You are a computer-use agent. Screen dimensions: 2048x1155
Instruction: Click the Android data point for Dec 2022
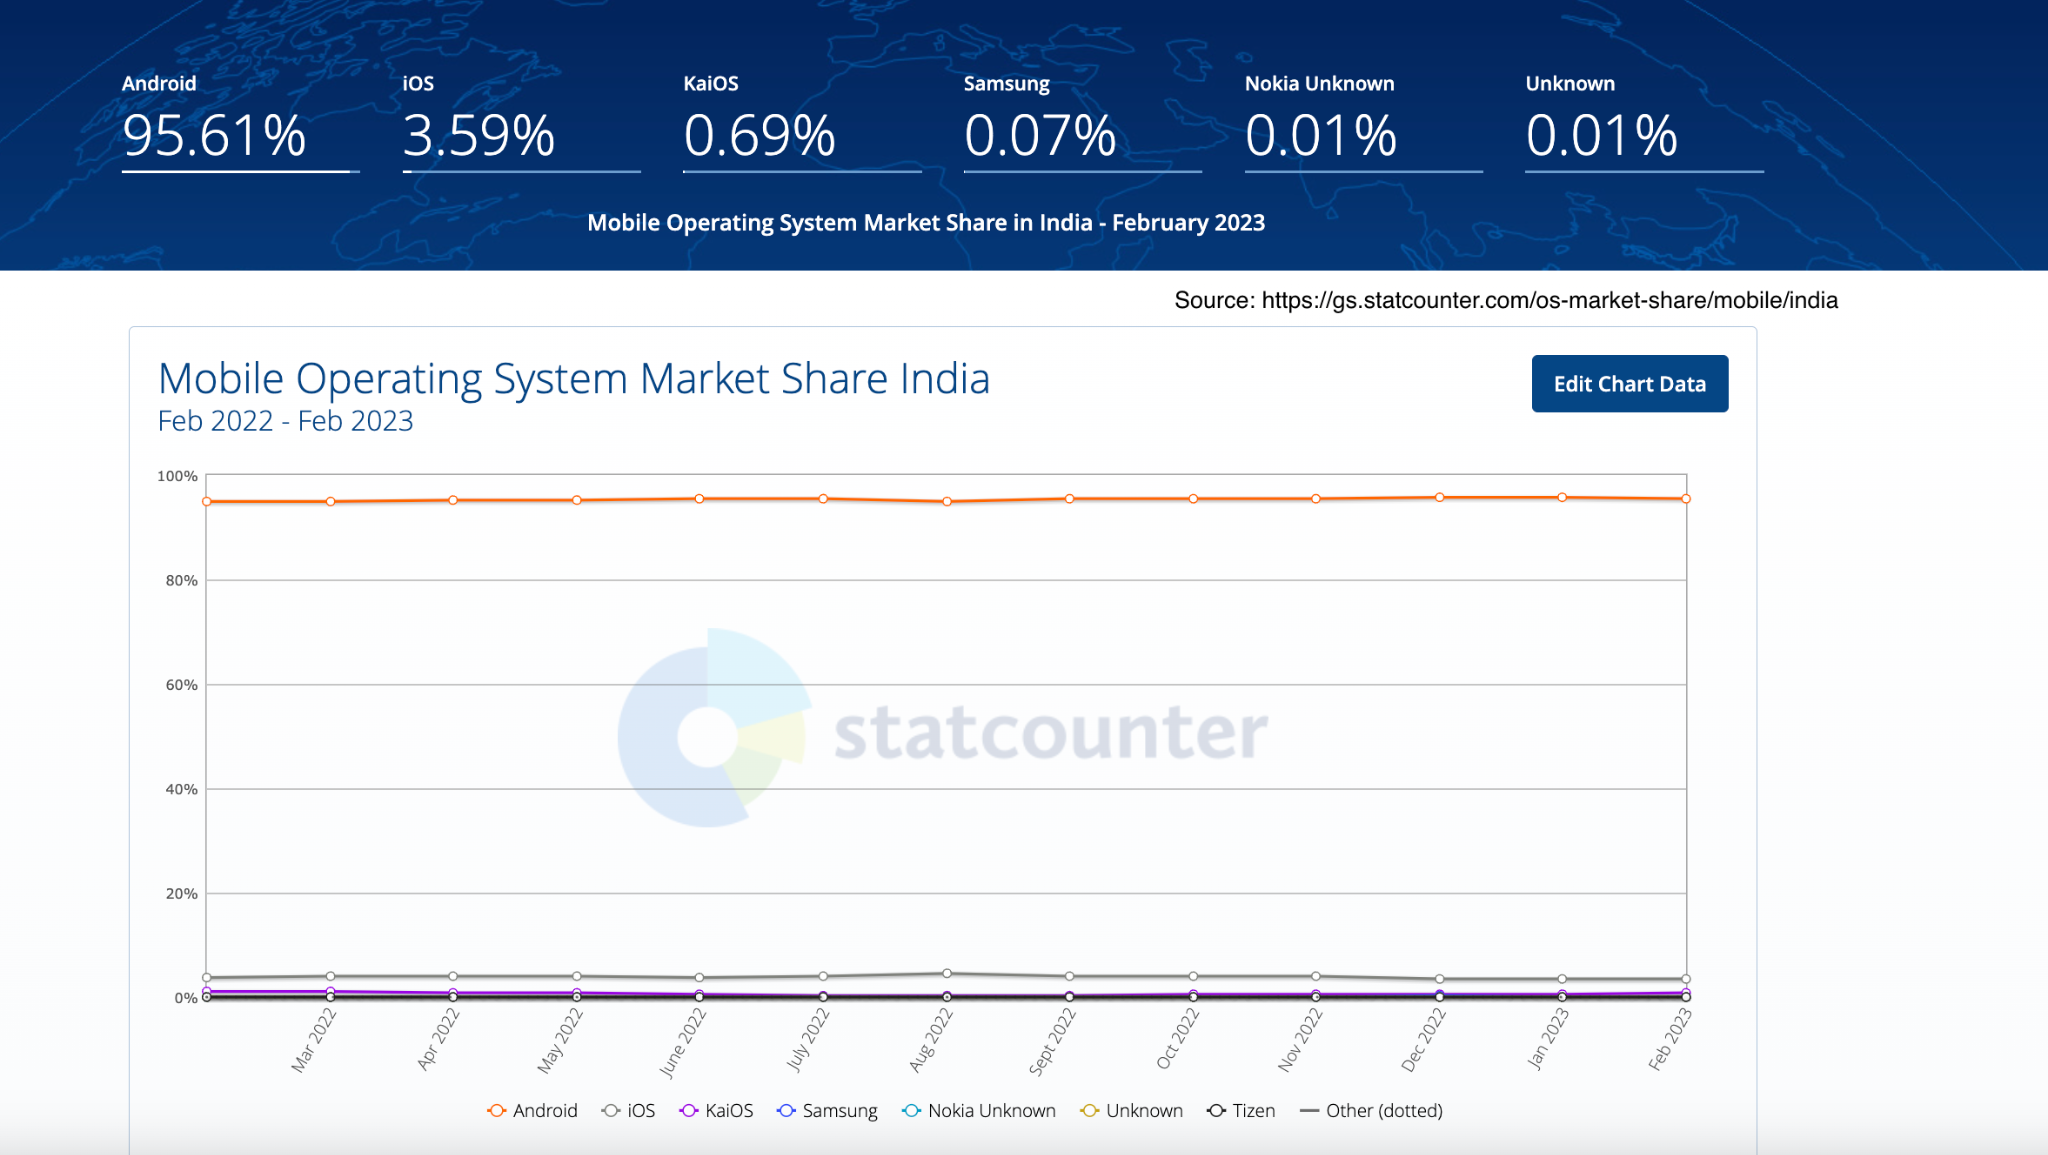click(x=1439, y=497)
